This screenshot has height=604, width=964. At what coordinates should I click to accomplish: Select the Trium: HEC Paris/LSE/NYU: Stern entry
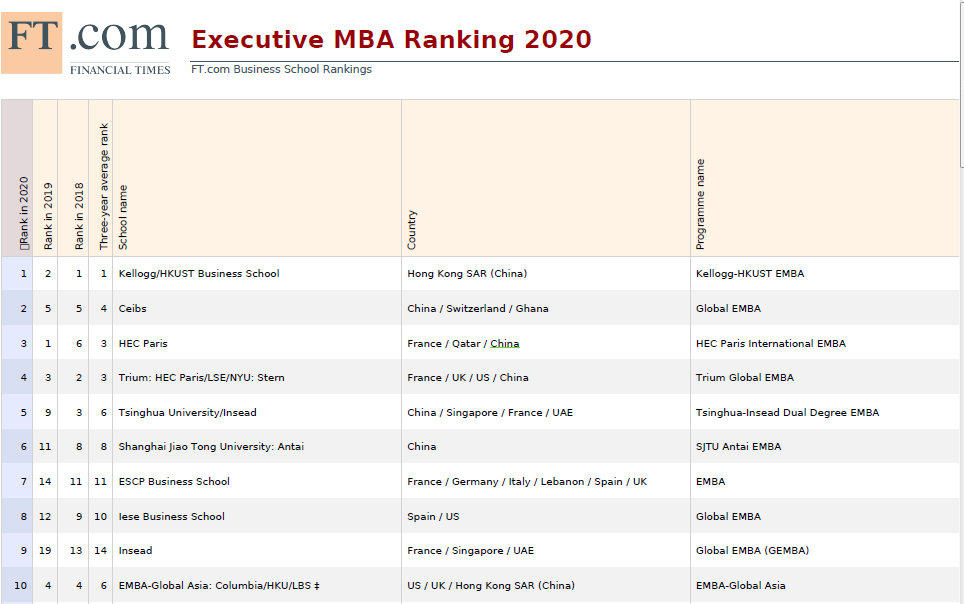(201, 377)
